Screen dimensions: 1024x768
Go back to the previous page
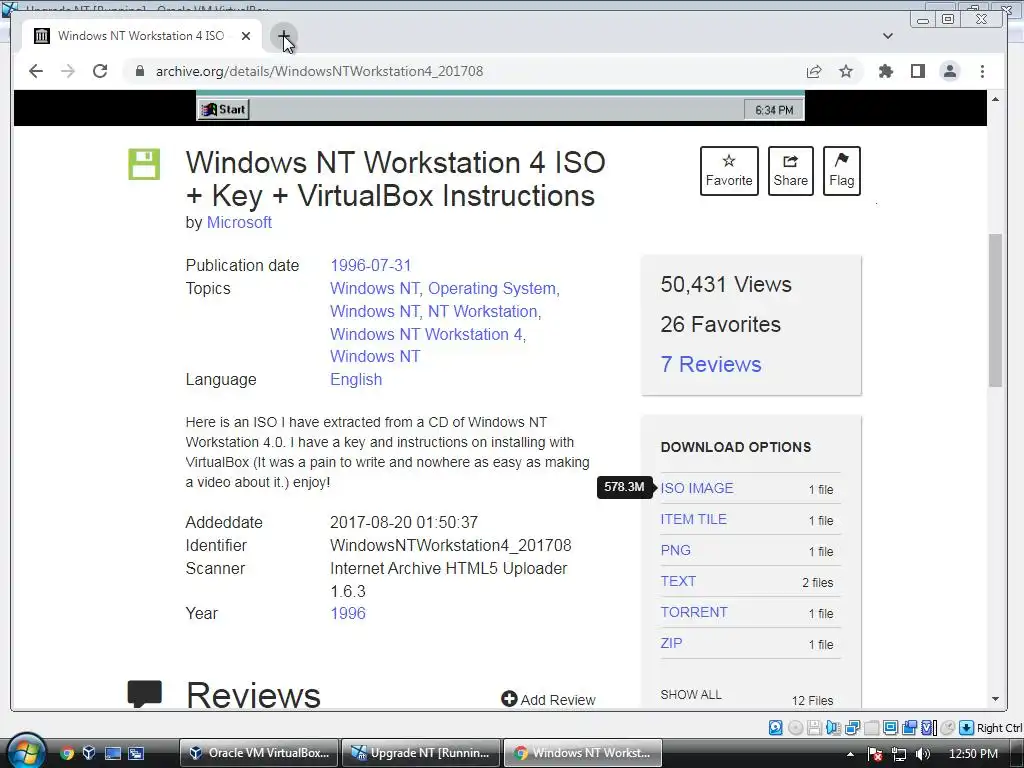coord(36,71)
